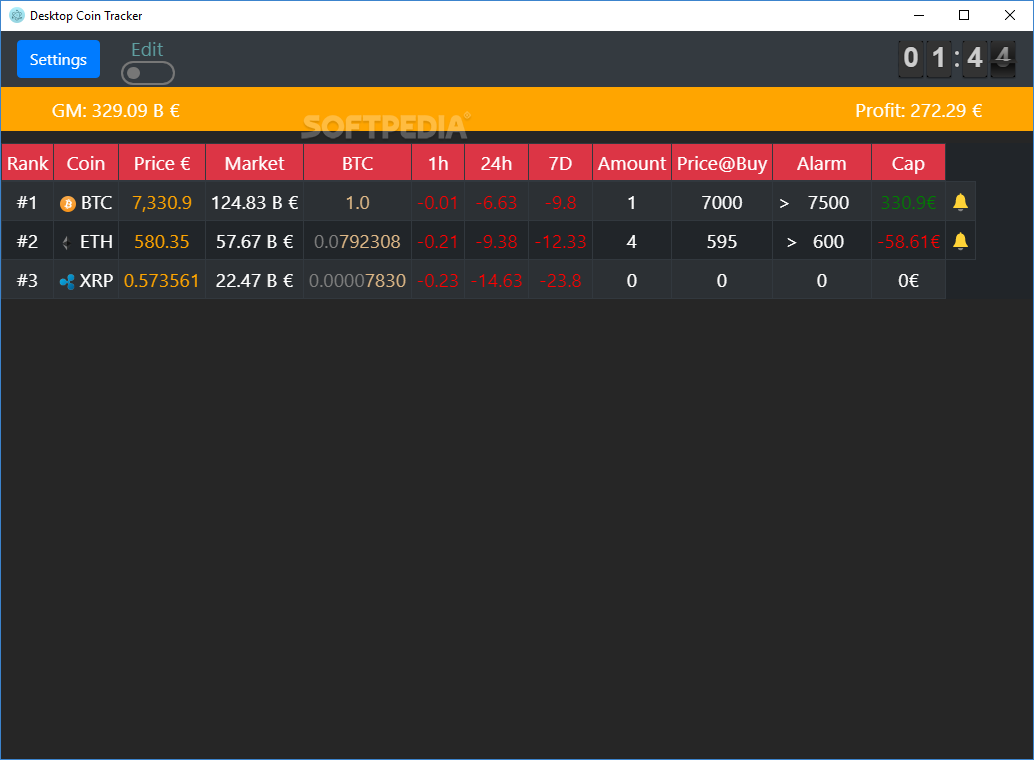This screenshot has height=760, width=1034.
Task: Click the Bitcoin coin logo
Action: 68,204
